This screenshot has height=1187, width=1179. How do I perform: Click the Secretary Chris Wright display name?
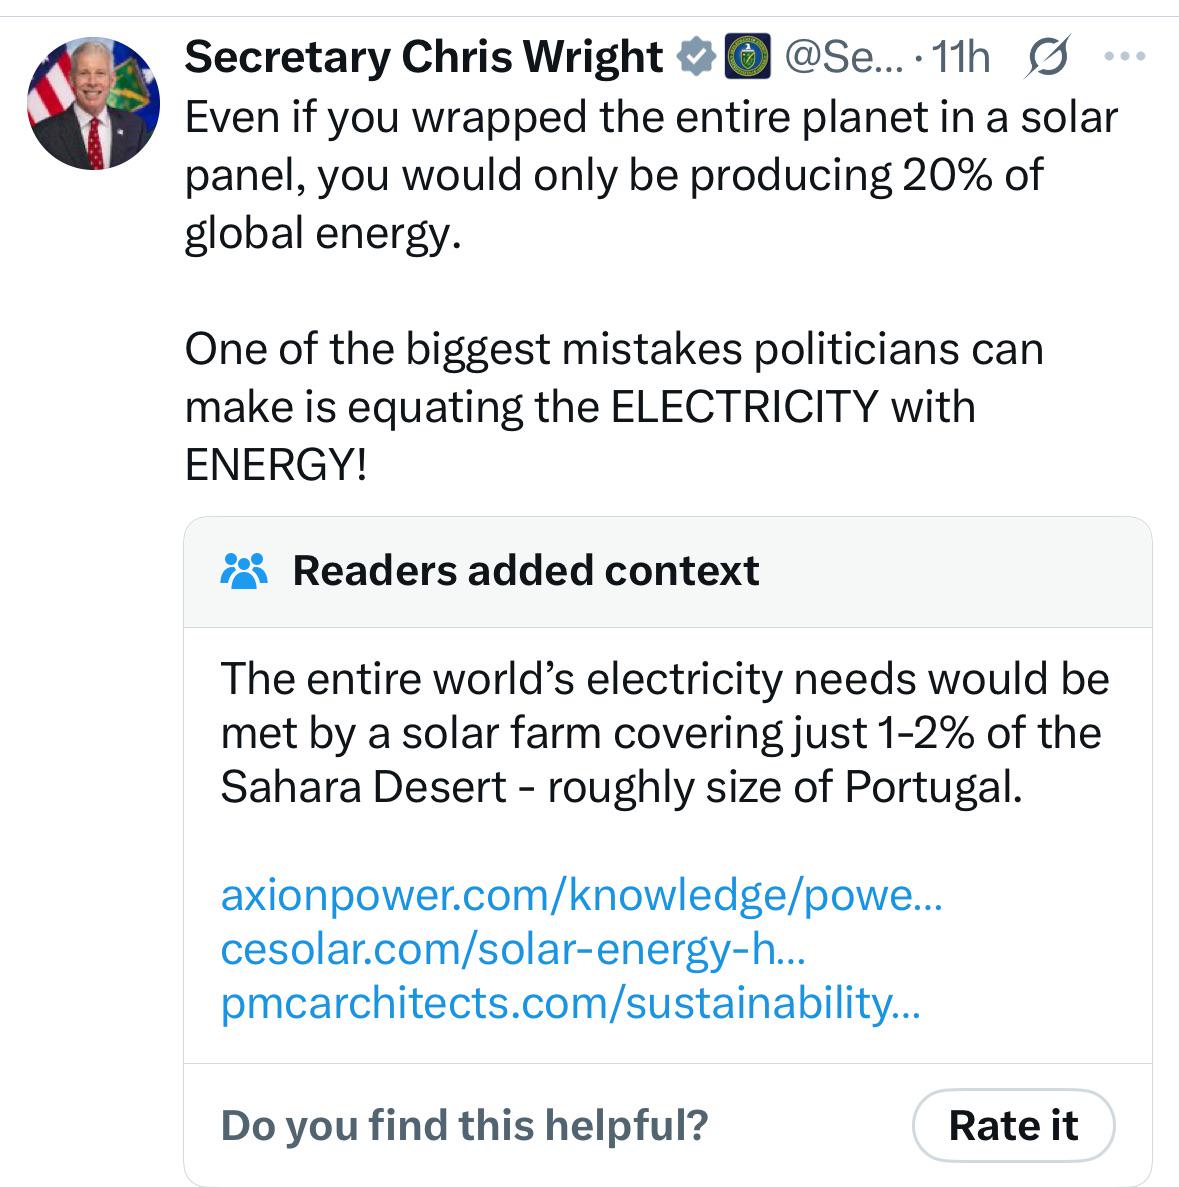pyautogui.click(x=422, y=57)
